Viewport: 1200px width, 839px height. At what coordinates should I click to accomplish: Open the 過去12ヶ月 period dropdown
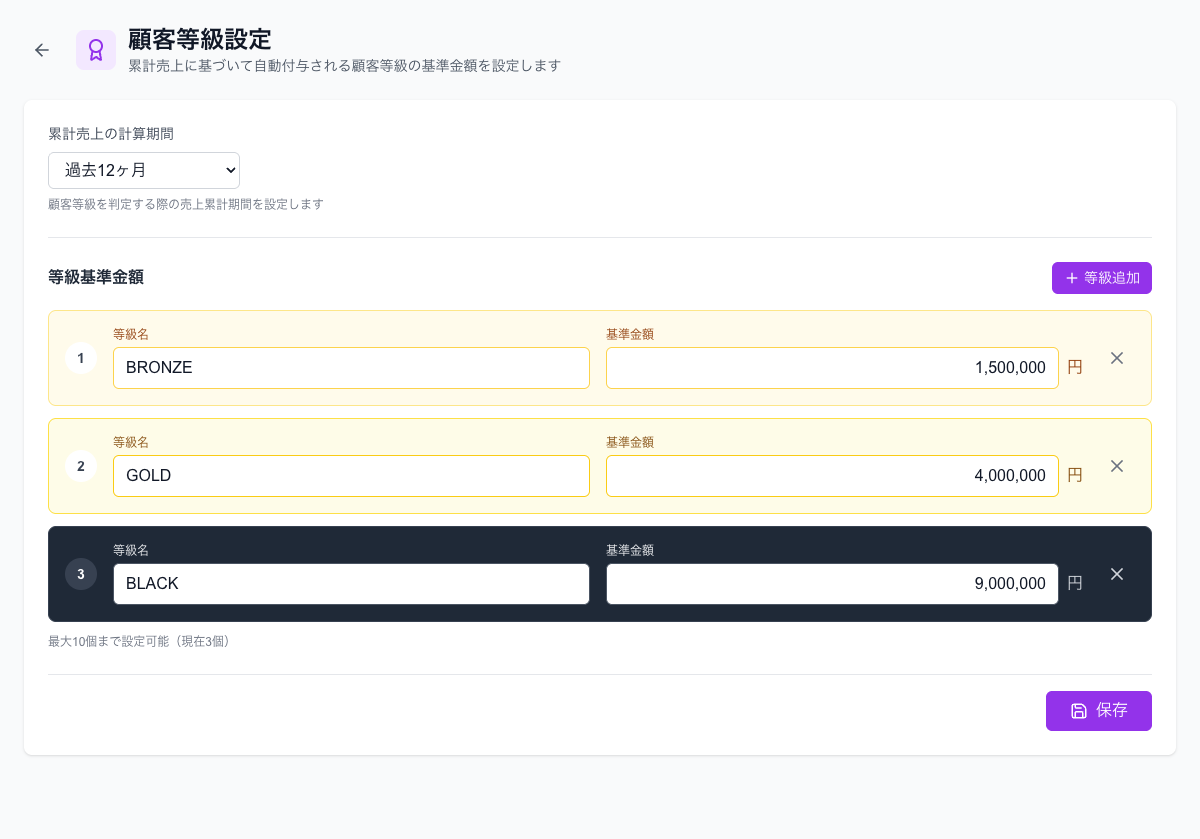(144, 170)
